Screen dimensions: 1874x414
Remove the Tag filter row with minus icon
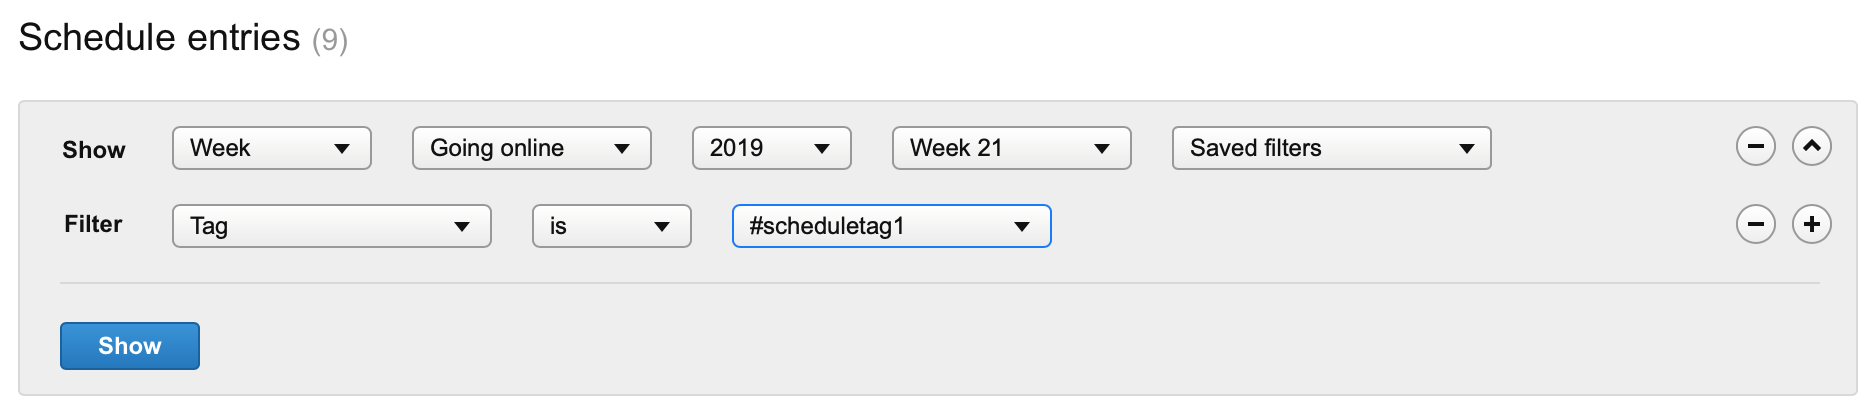click(x=1755, y=224)
